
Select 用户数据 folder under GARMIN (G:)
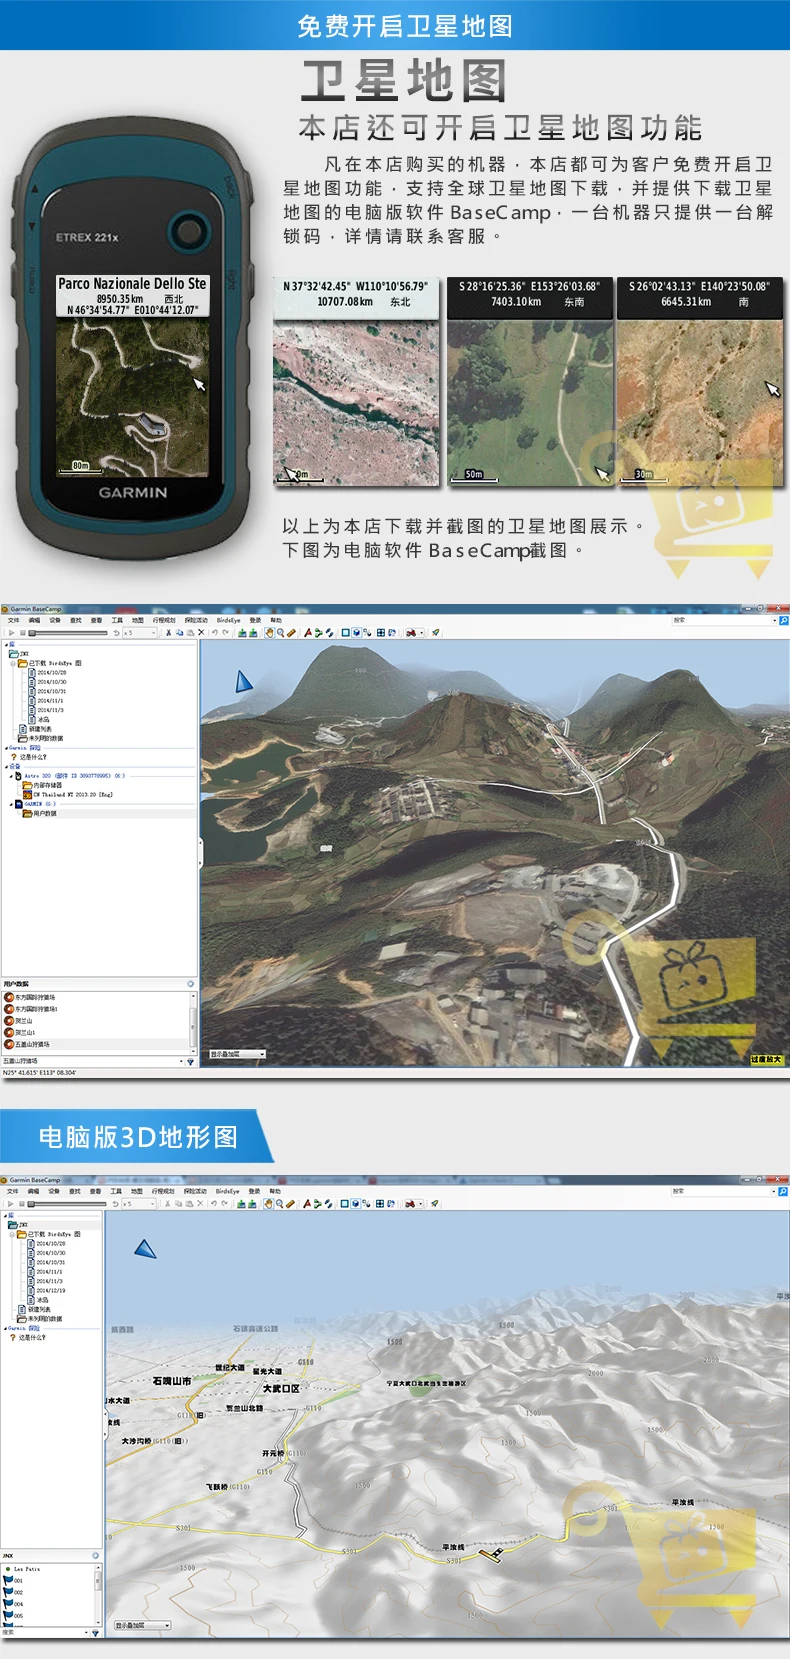(x=40, y=814)
